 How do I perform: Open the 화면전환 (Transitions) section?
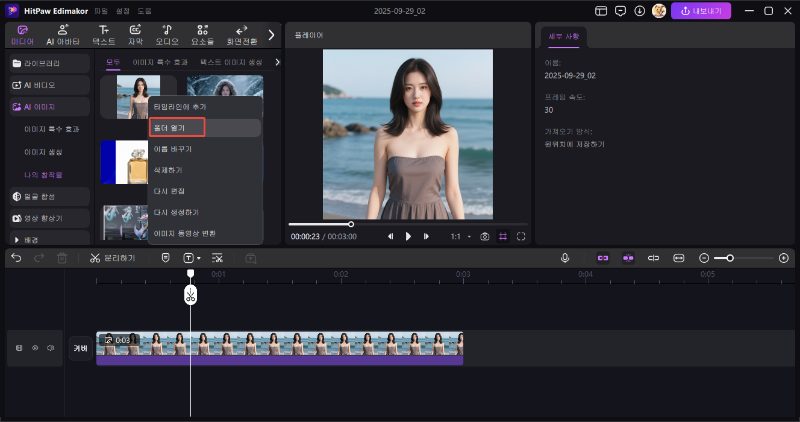click(x=242, y=35)
